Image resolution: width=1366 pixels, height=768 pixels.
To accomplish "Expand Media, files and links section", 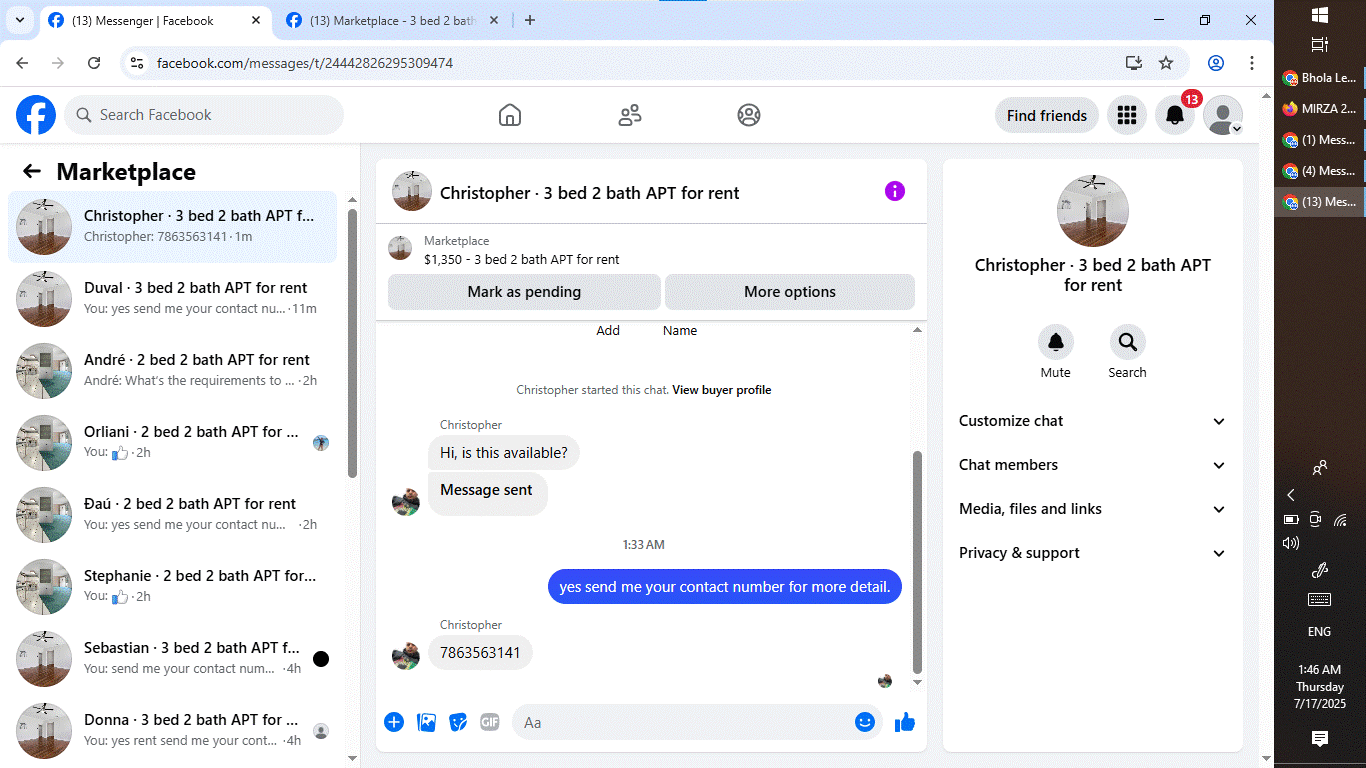I will [x=1092, y=509].
